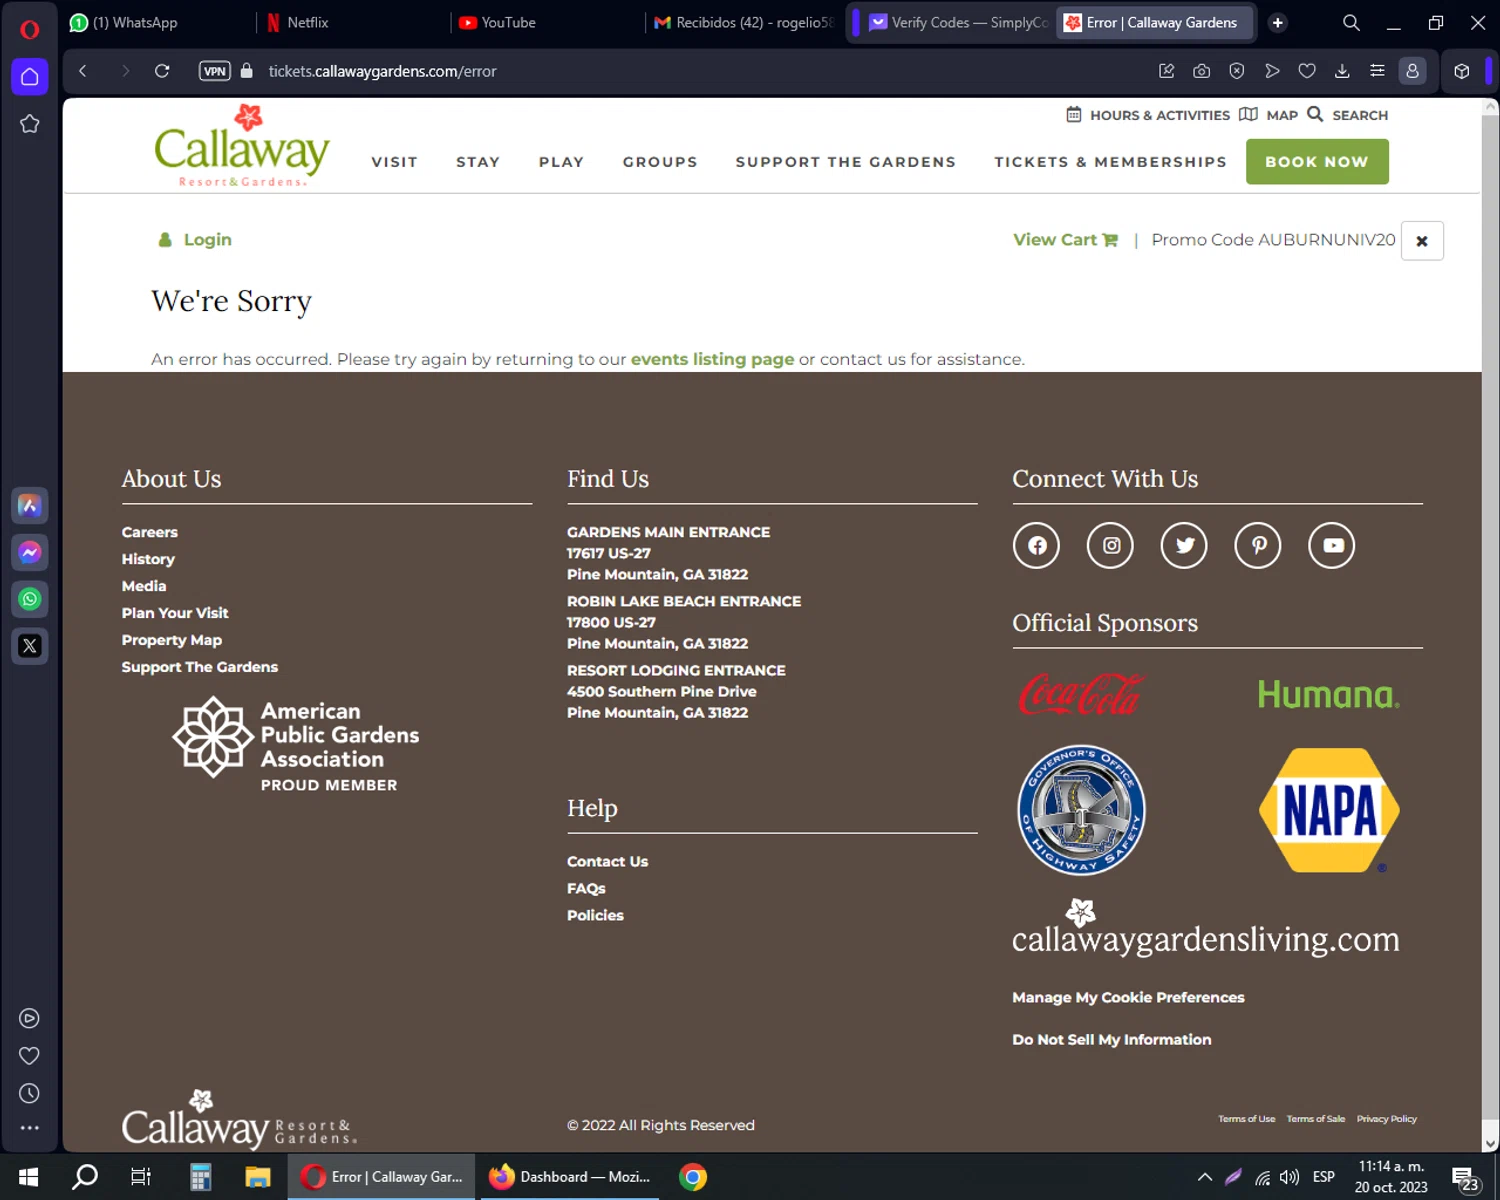This screenshot has width=1500, height=1200.
Task: Click the Book Now button
Action: (x=1317, y=161)
